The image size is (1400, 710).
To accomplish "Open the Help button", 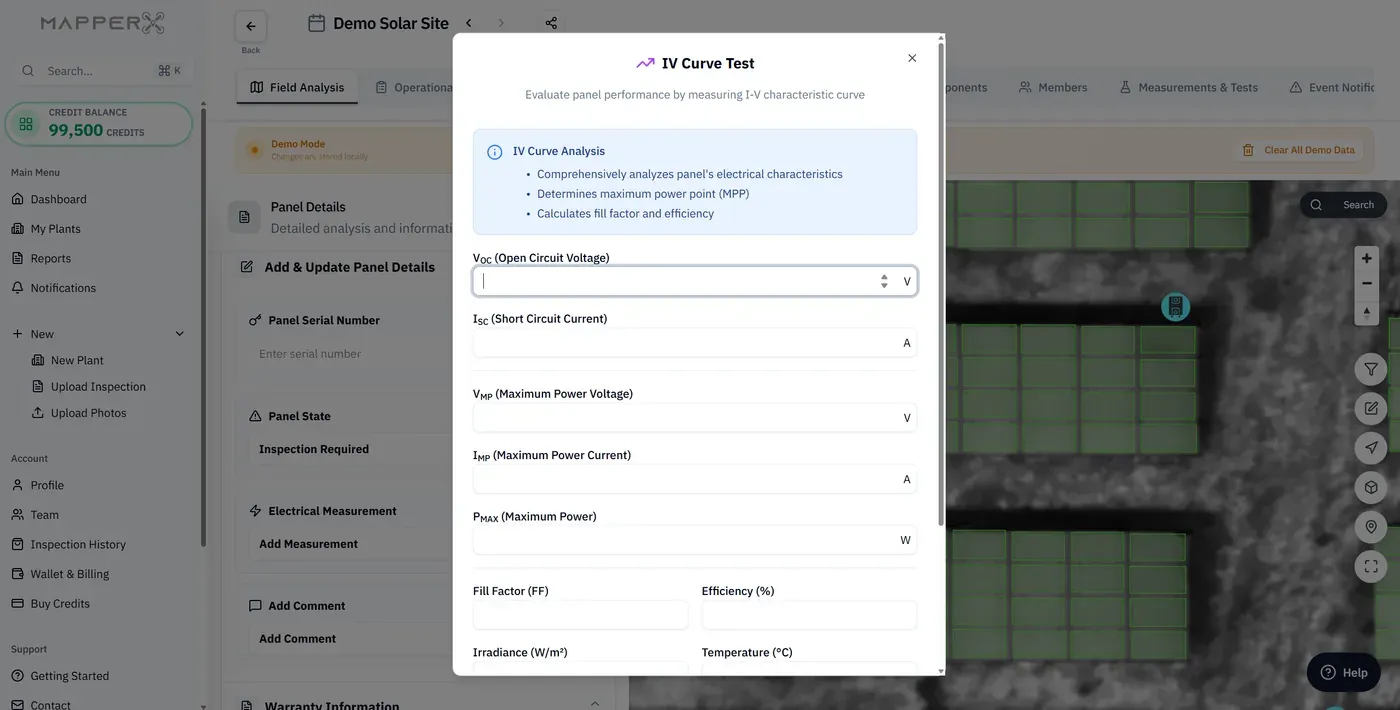I will [x=1344, y=672].
